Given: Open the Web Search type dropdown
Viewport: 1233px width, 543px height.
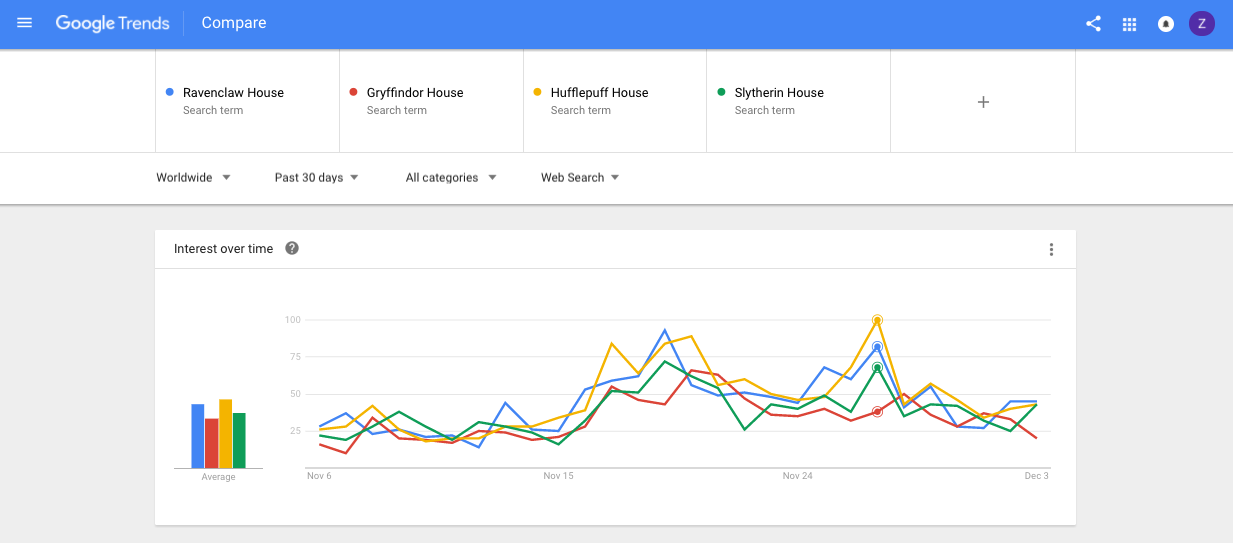Looking at the screenshot, I should coord(580,178).
